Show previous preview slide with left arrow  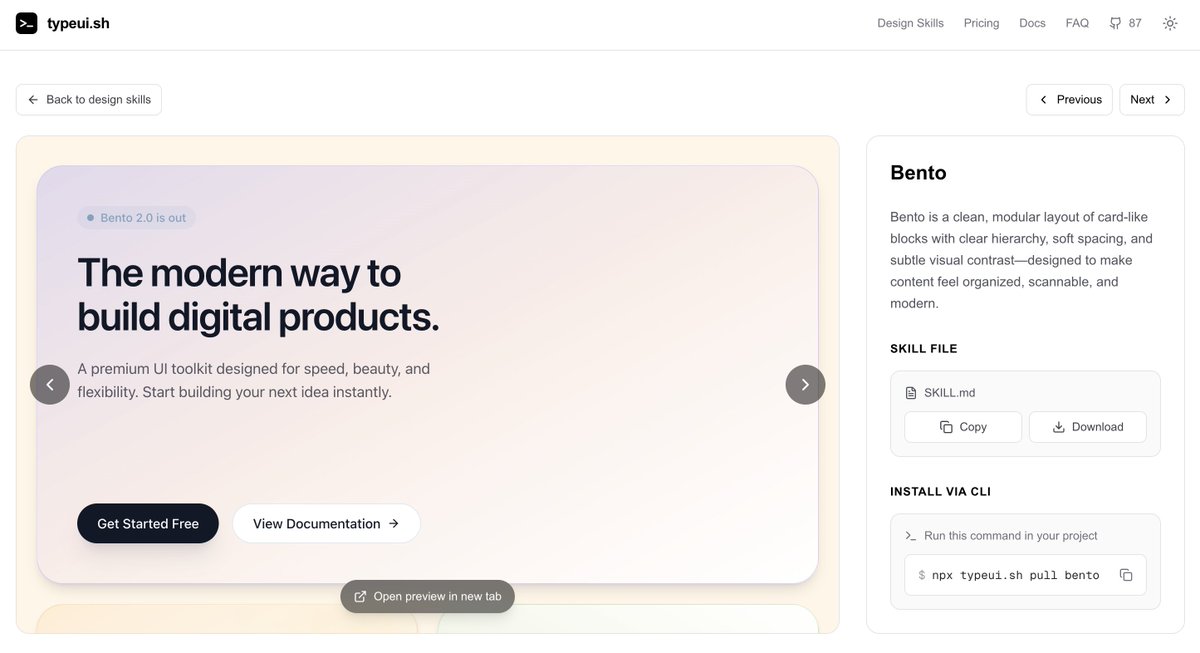(x=50, y=385)
